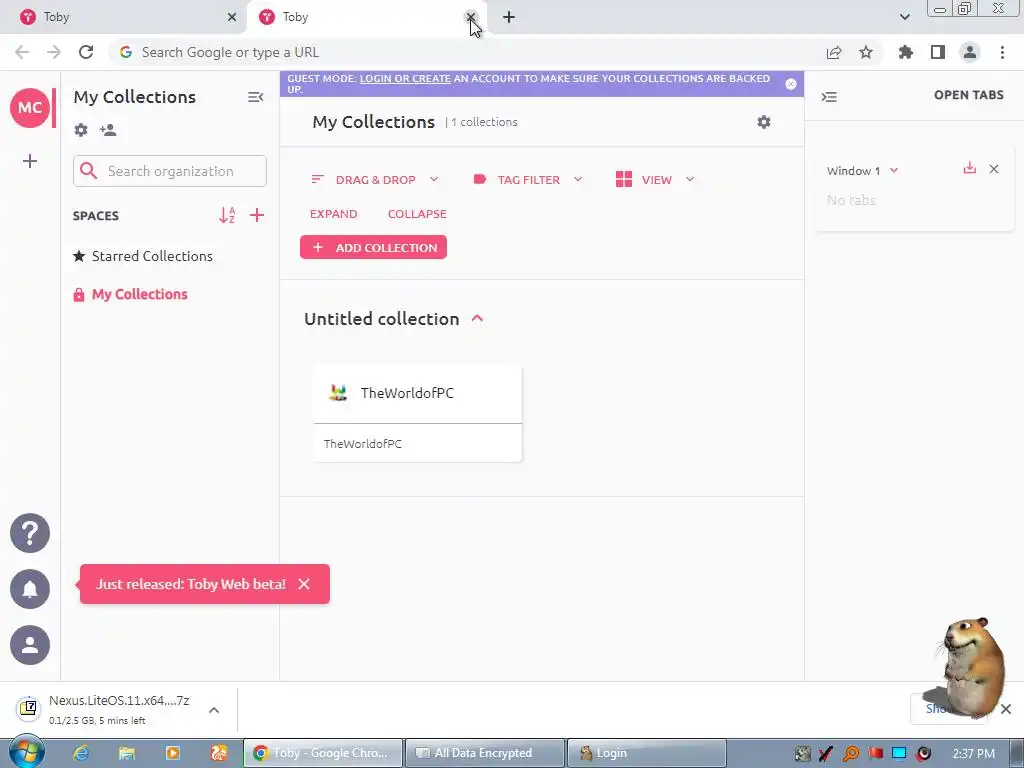The height and width of the screenshot is (768, 1024).
Task: Close the first Toby tab
Action: (x=232, y=17)
